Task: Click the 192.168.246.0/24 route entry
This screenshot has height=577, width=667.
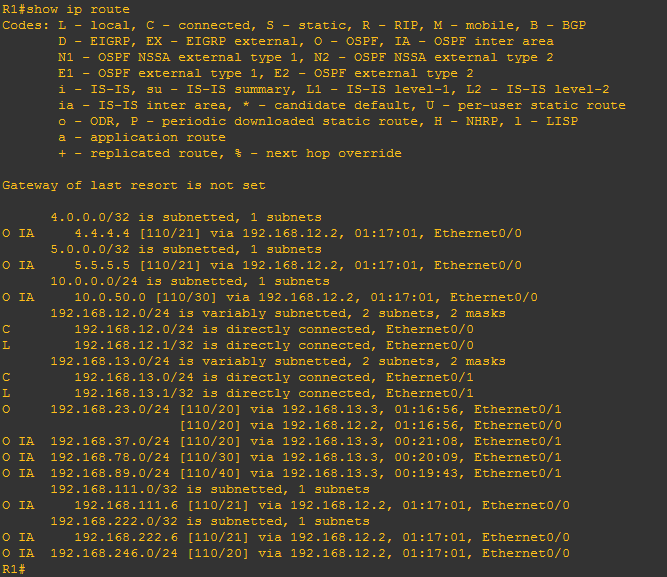Action: pos(286,553)
